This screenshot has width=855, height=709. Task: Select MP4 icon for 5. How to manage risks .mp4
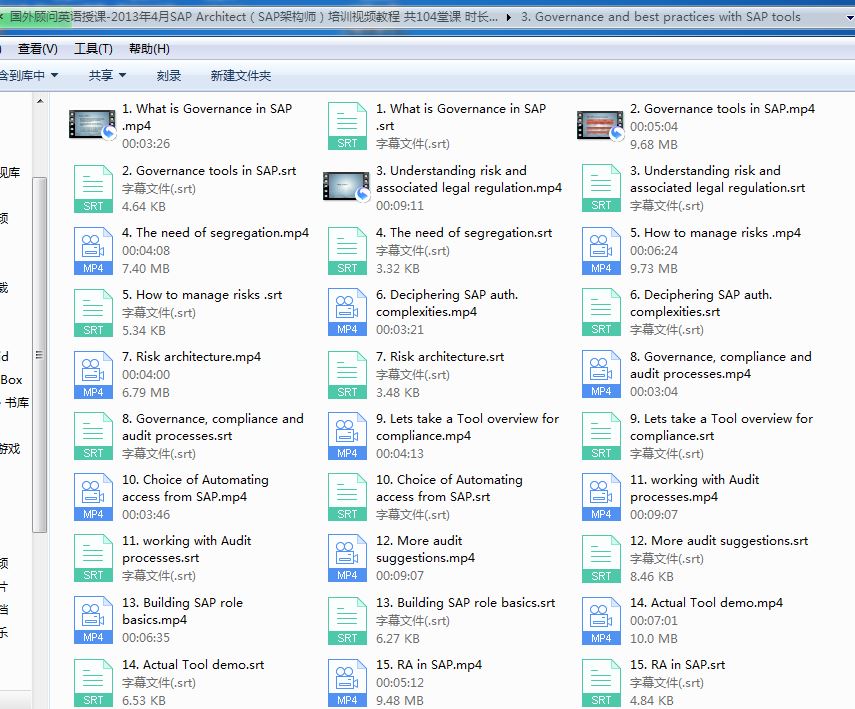click(601, 251)
